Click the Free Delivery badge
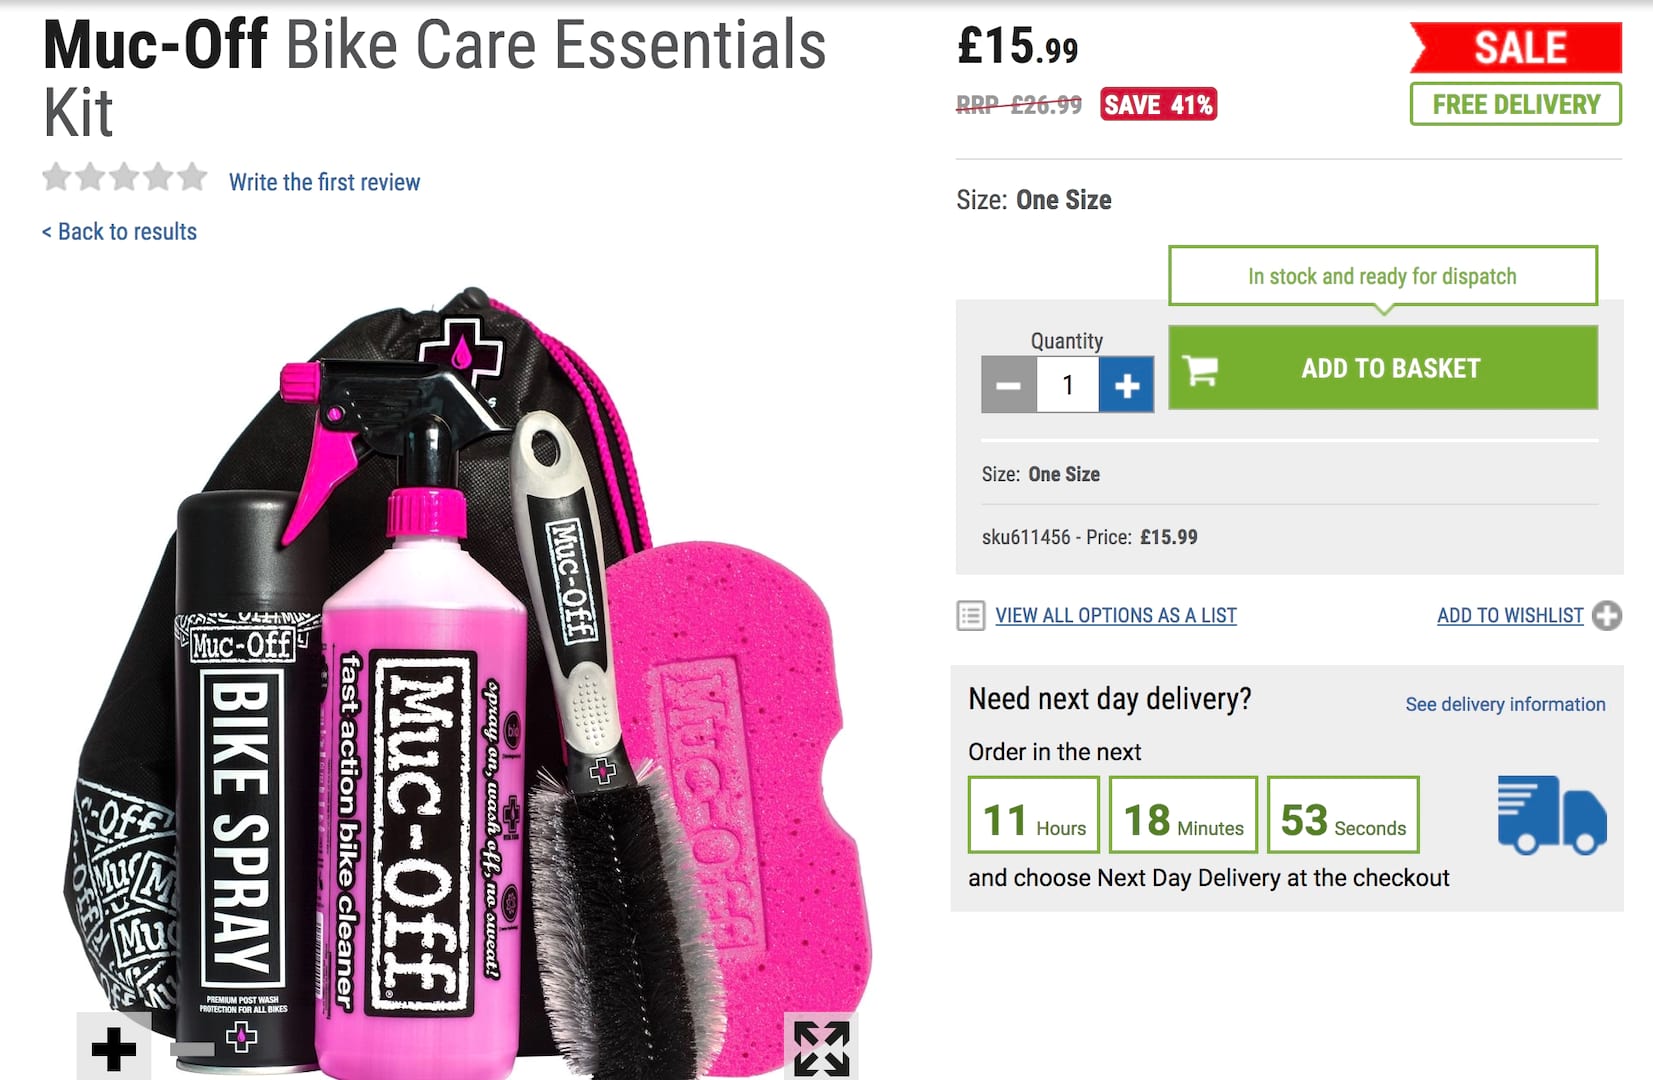1653x1080 pixels. point(1515,104)
